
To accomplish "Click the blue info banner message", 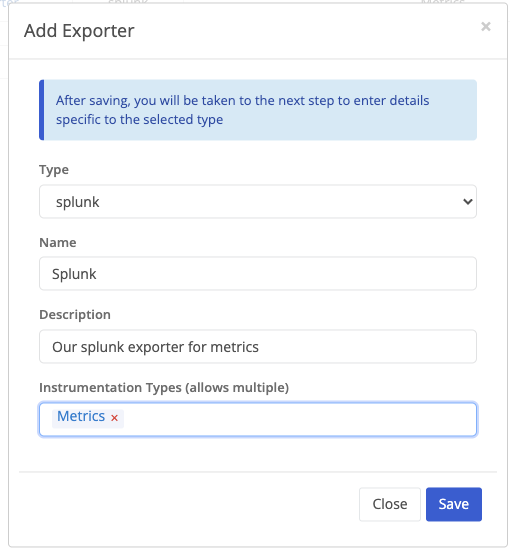I will pyautogui.click(x=258, y=110).
